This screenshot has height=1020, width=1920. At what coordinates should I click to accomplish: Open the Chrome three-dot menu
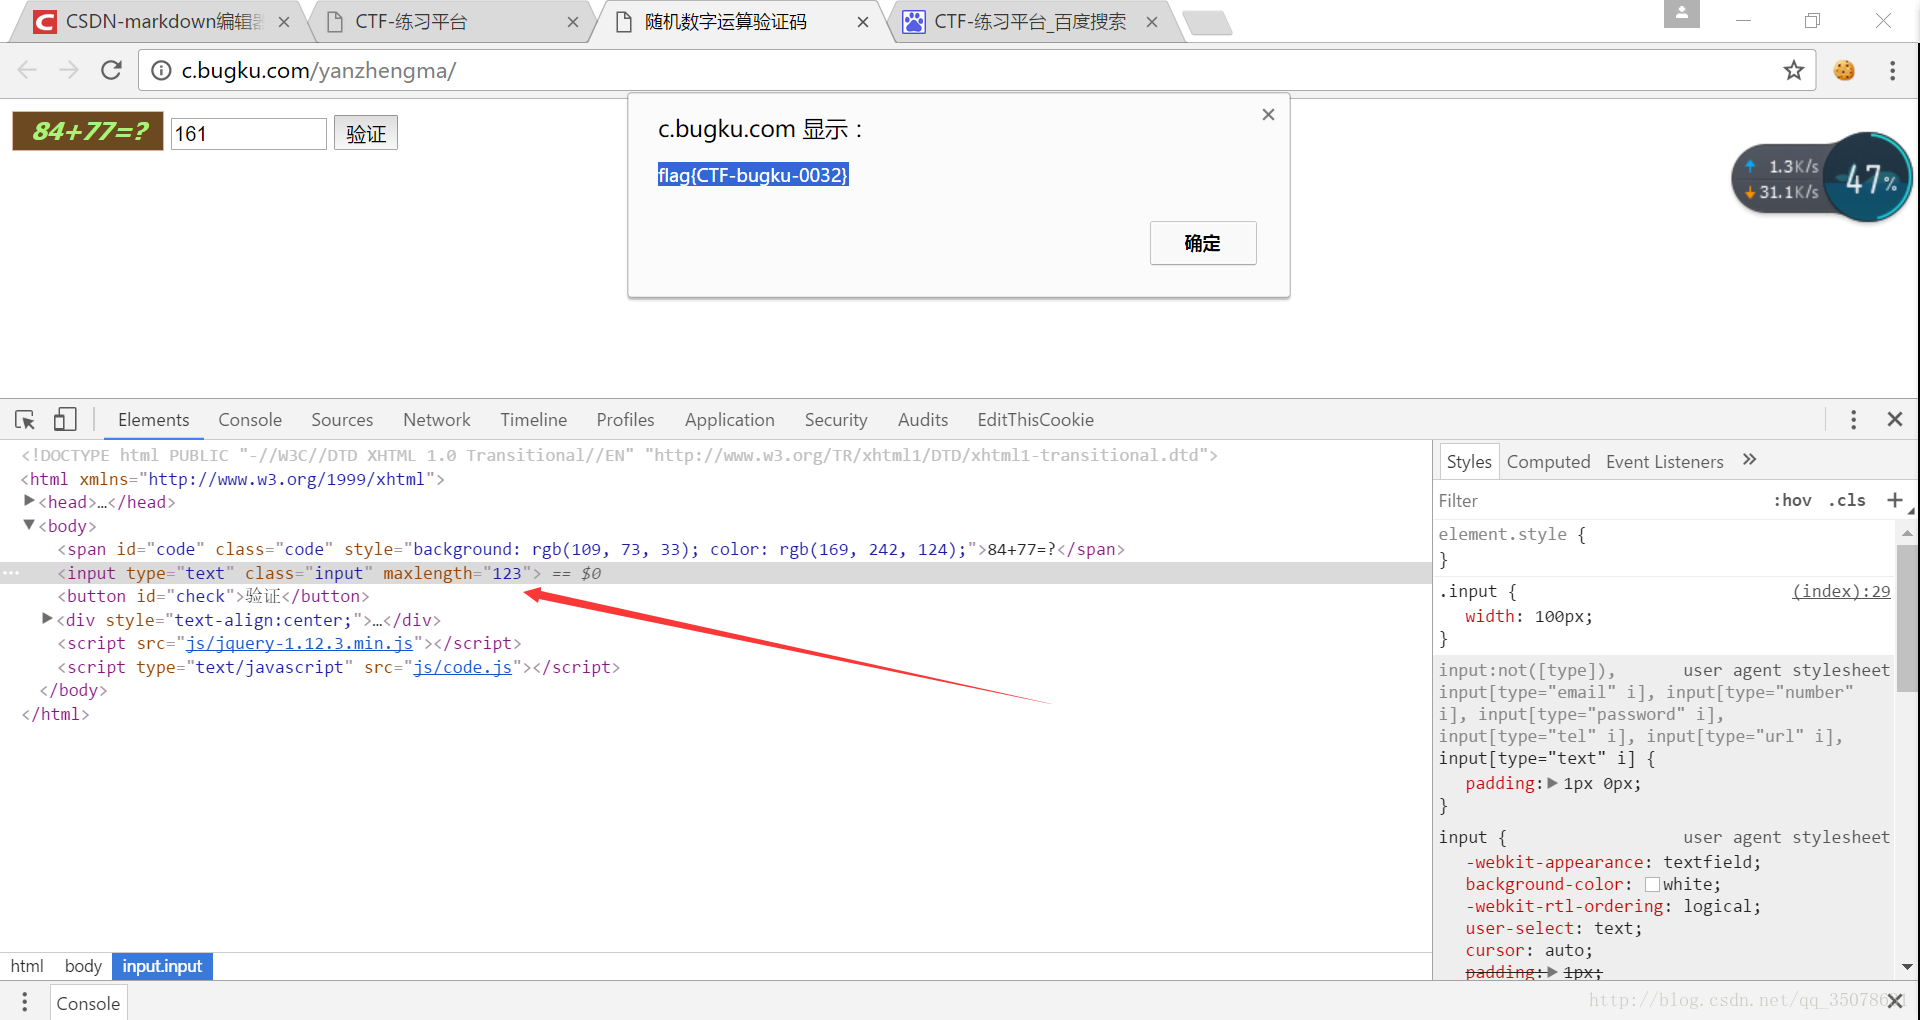pos(1892,70)
